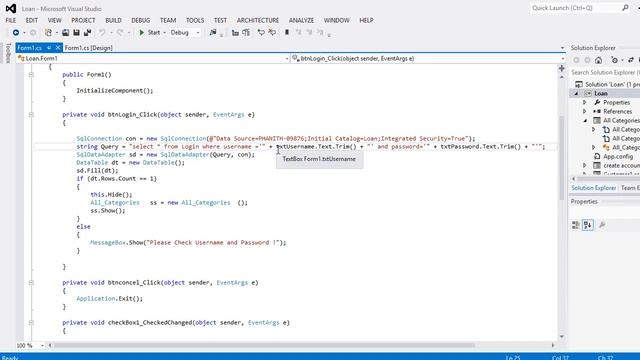The width and height of the screenshot is (640, 360).
Task: Save the current file with the Save icon
Action: click(76, 33)
